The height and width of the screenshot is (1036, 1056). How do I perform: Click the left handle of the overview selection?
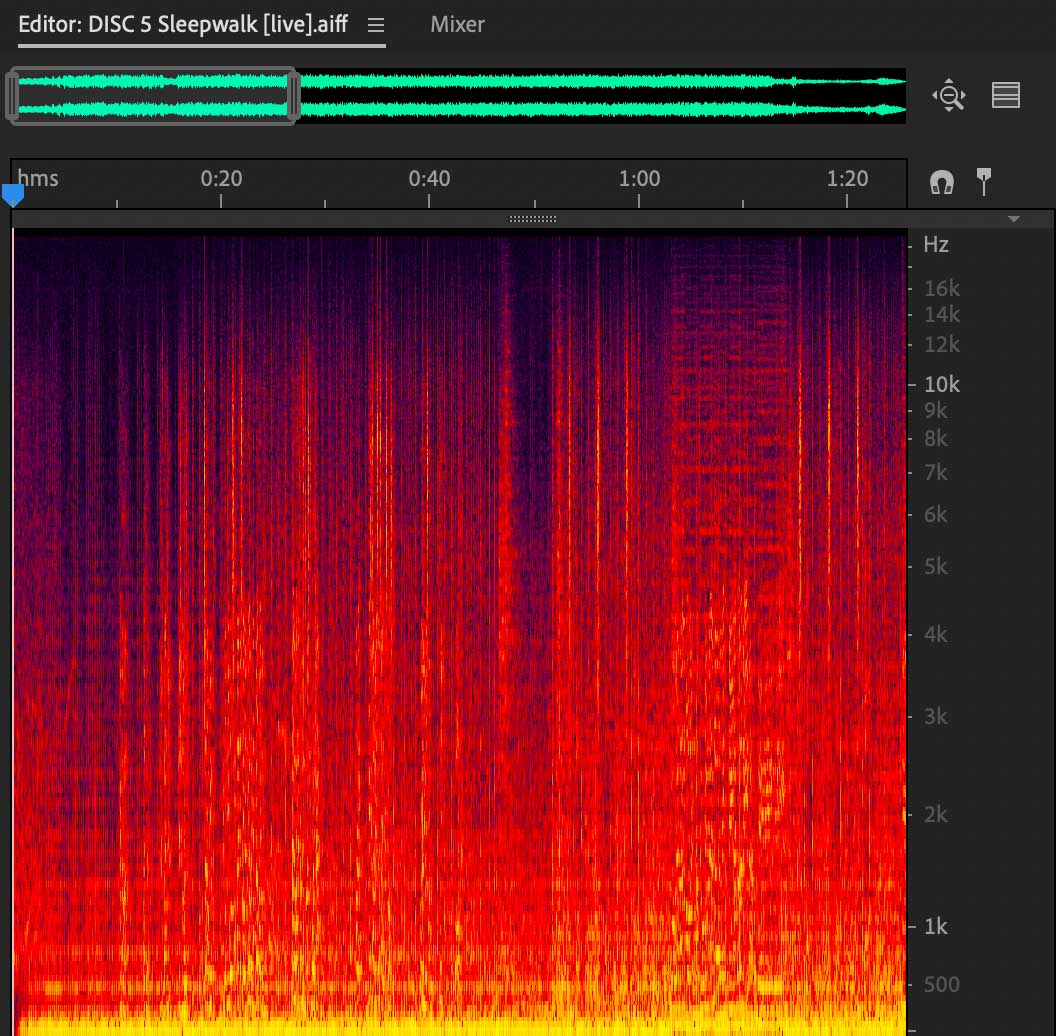pos(13,96)
